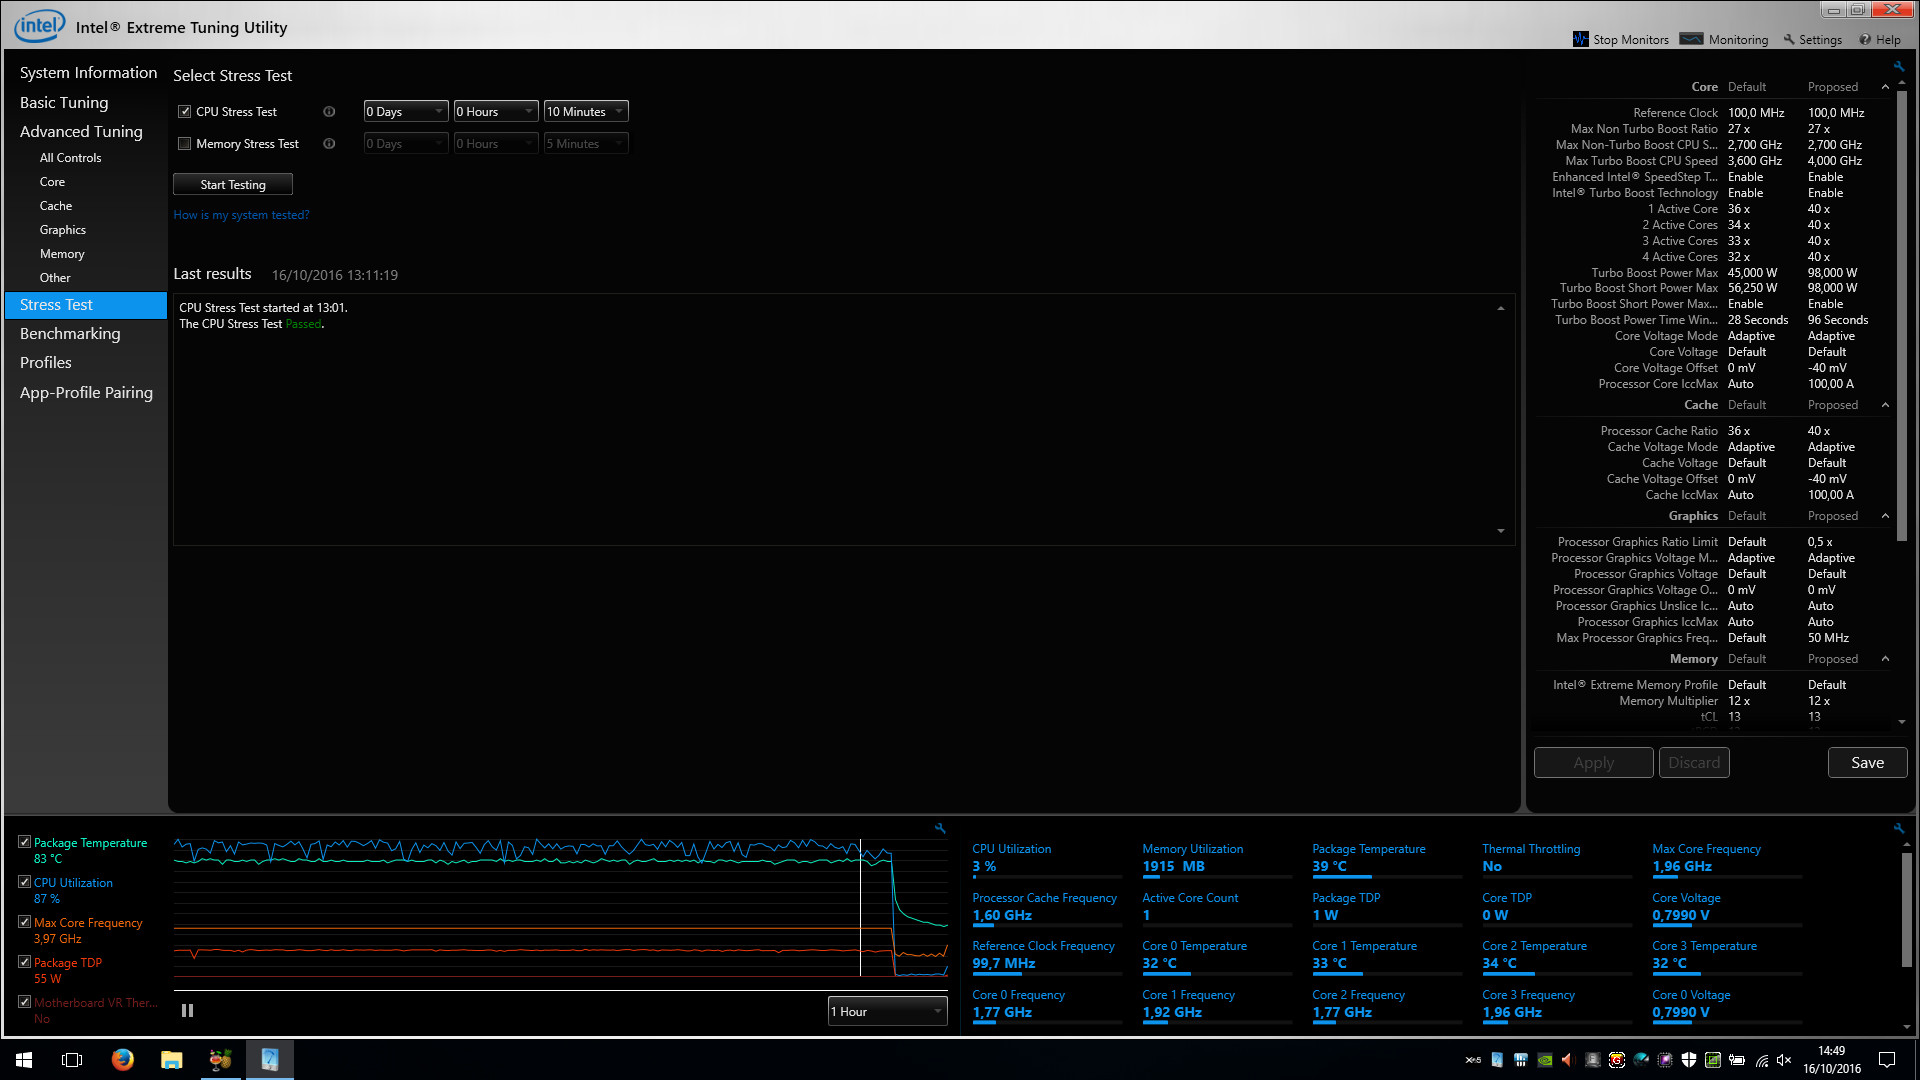
Task: Select Graphics under Advanced Tuning
Action: [63, 230]
